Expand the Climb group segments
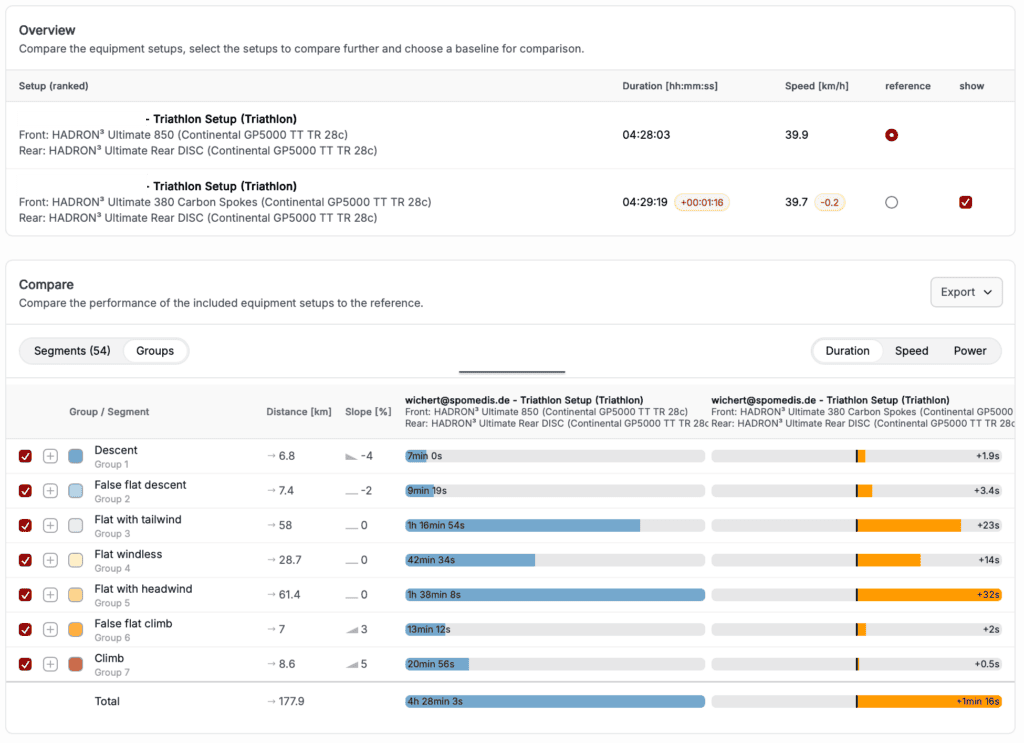The image size is (1024, 743). point(50,664)
